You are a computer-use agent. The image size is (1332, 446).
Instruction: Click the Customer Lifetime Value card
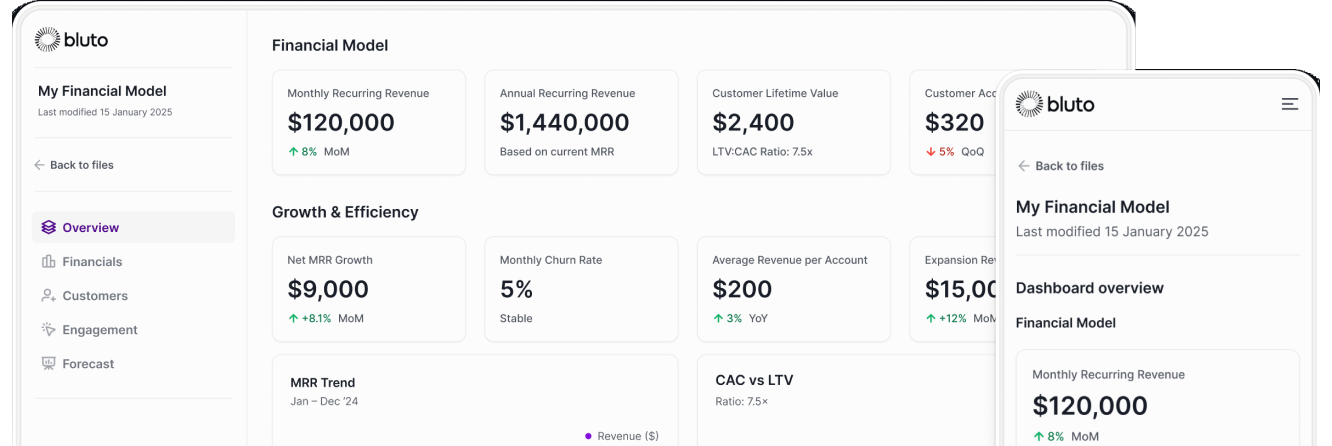pos(793,123)
